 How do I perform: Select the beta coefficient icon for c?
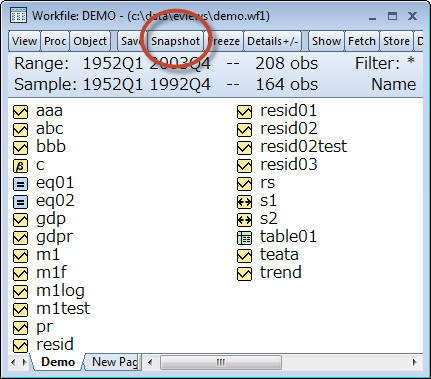pyautogui.click(x=20, y=166)
